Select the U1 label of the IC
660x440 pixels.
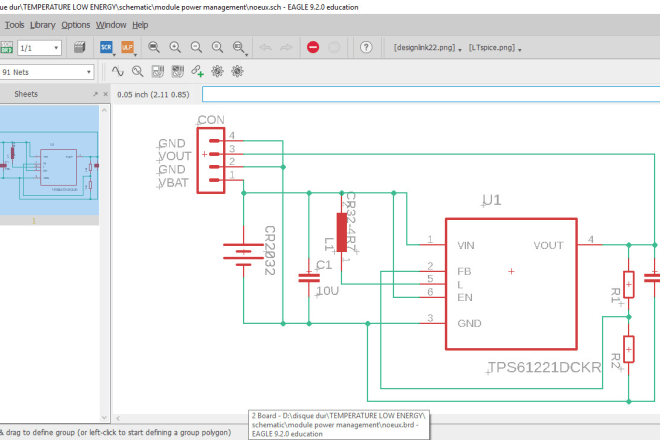click(491, 200)
